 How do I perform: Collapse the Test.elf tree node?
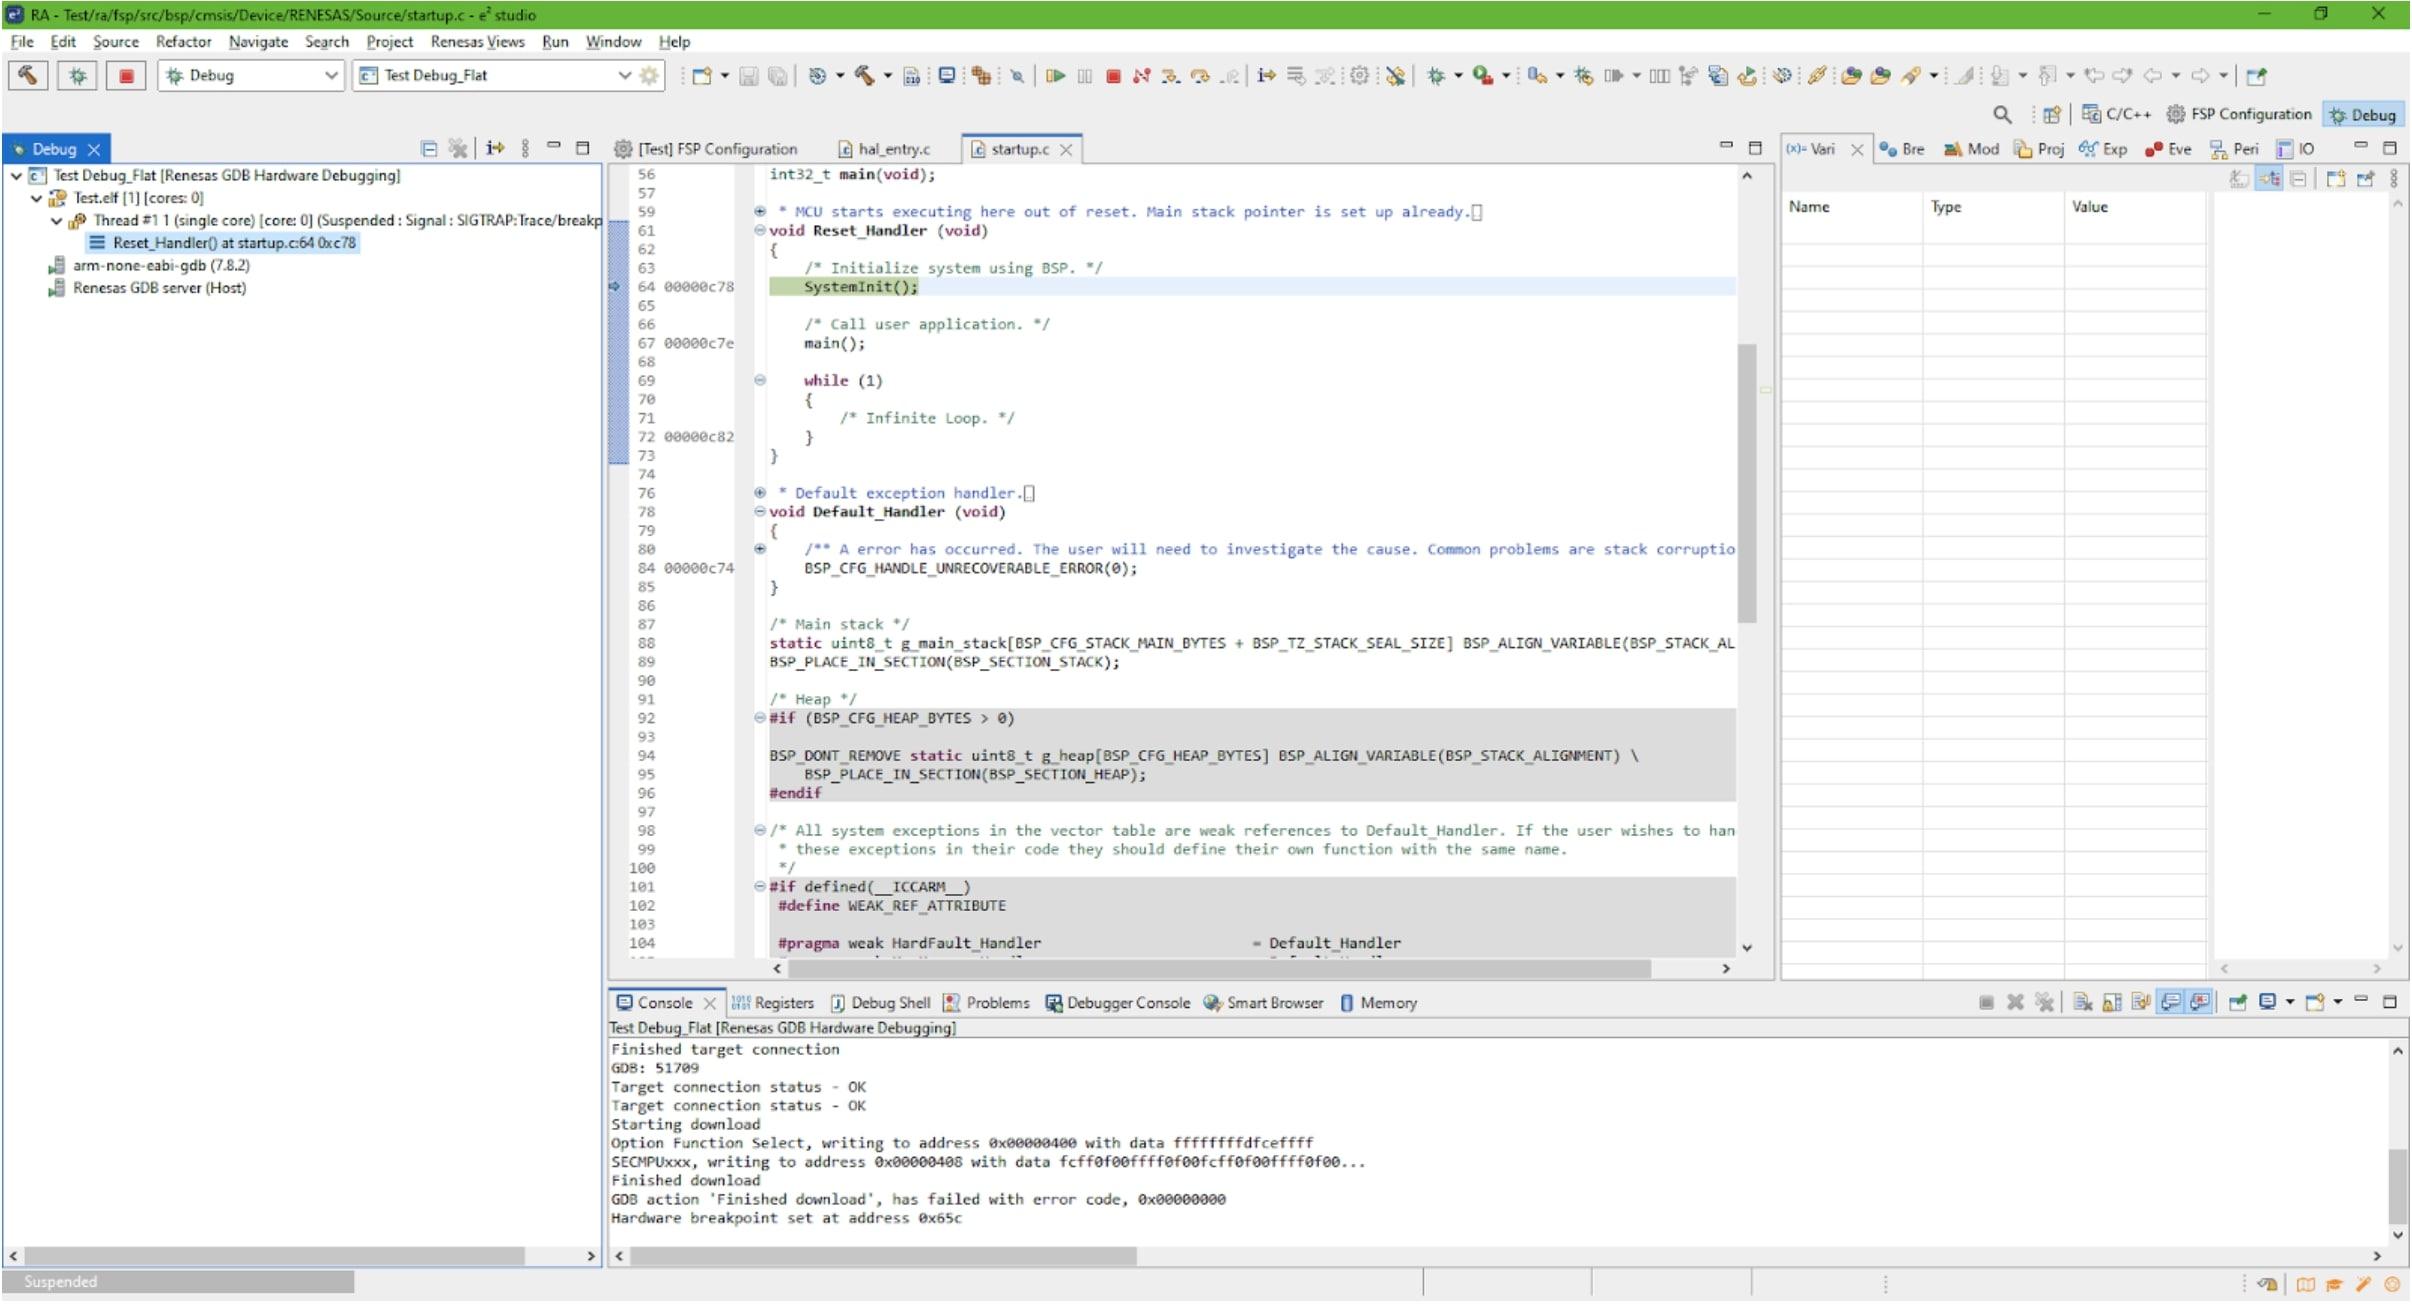coord(37,198)
